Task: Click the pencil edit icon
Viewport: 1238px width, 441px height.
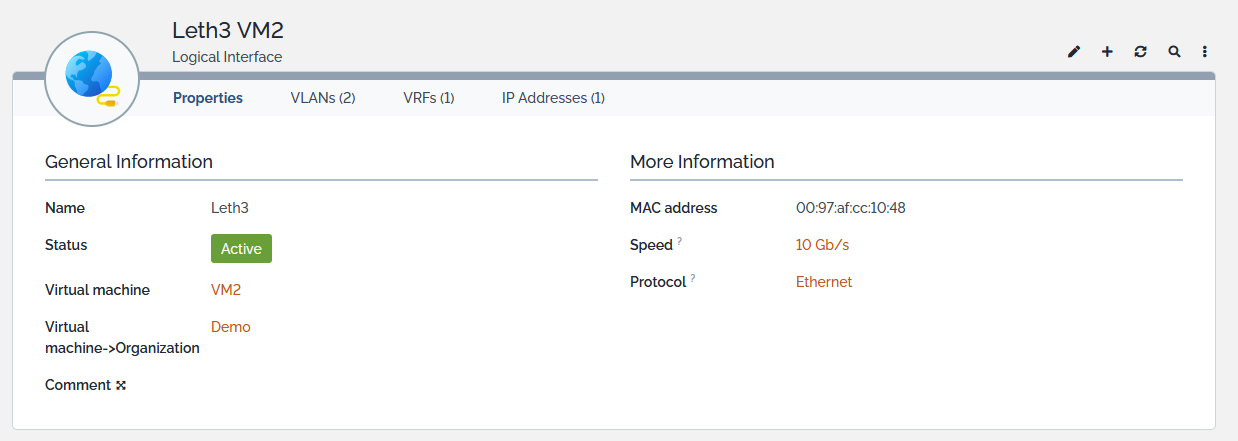Action: click(1074, 51)
